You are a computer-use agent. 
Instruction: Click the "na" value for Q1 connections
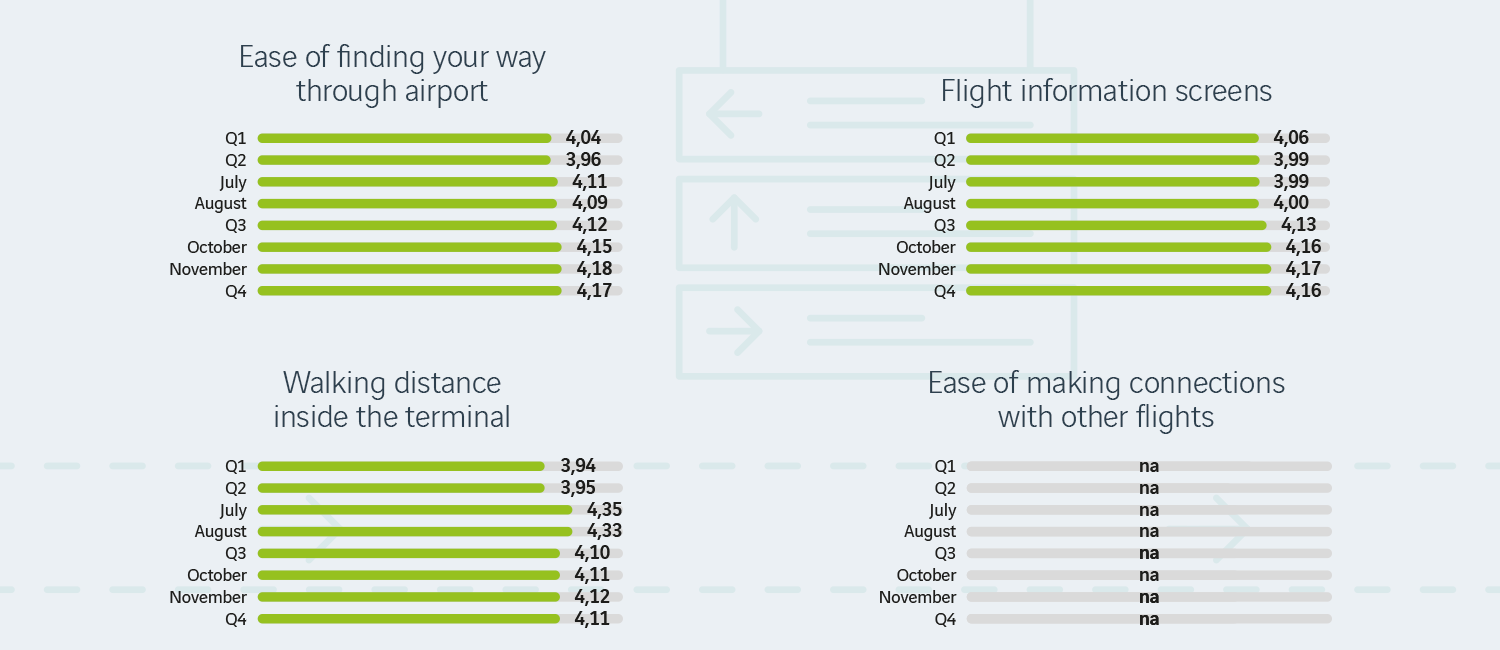pos(1149,466)
